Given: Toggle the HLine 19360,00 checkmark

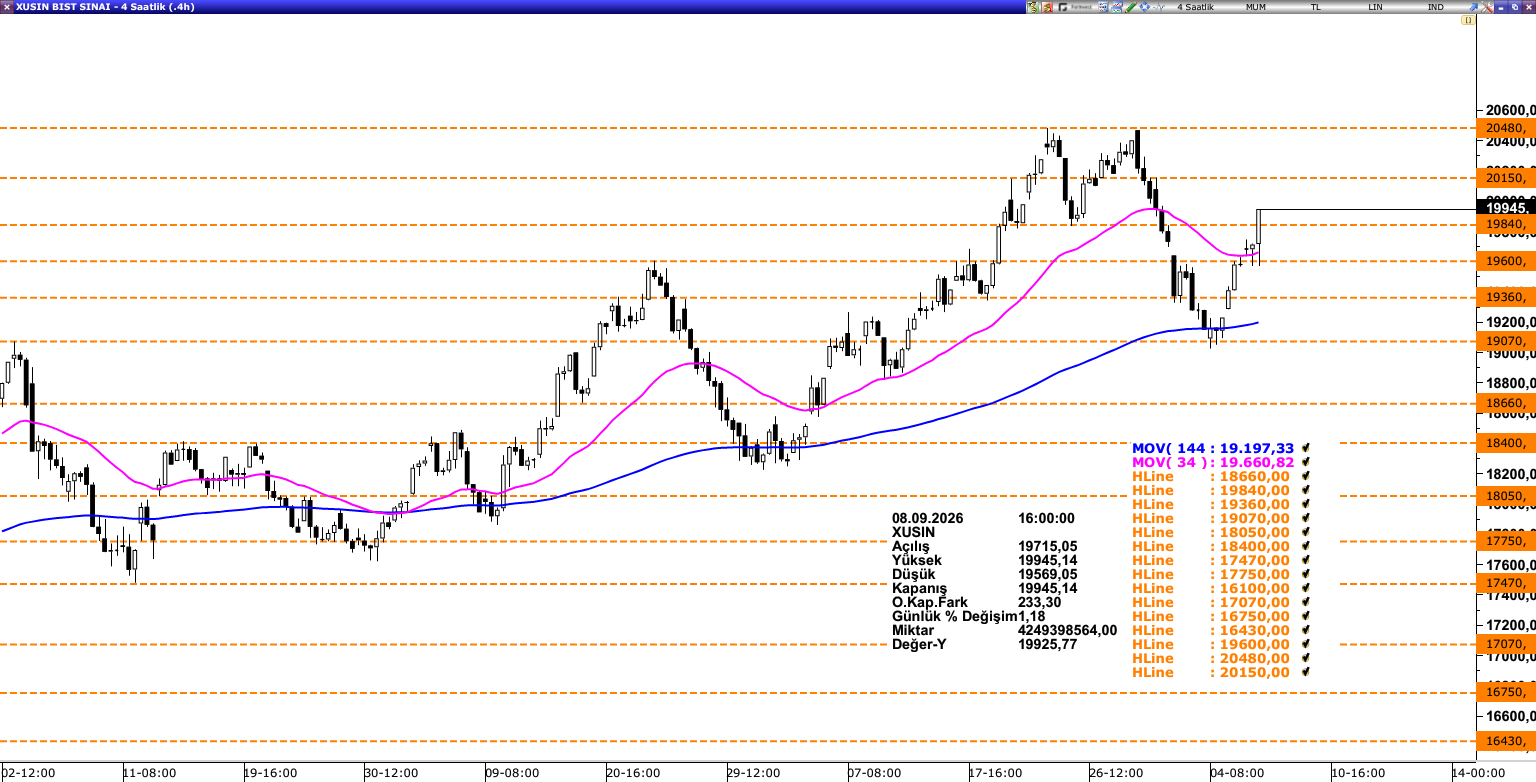Looking at the screenshot, I should 1306,505.
